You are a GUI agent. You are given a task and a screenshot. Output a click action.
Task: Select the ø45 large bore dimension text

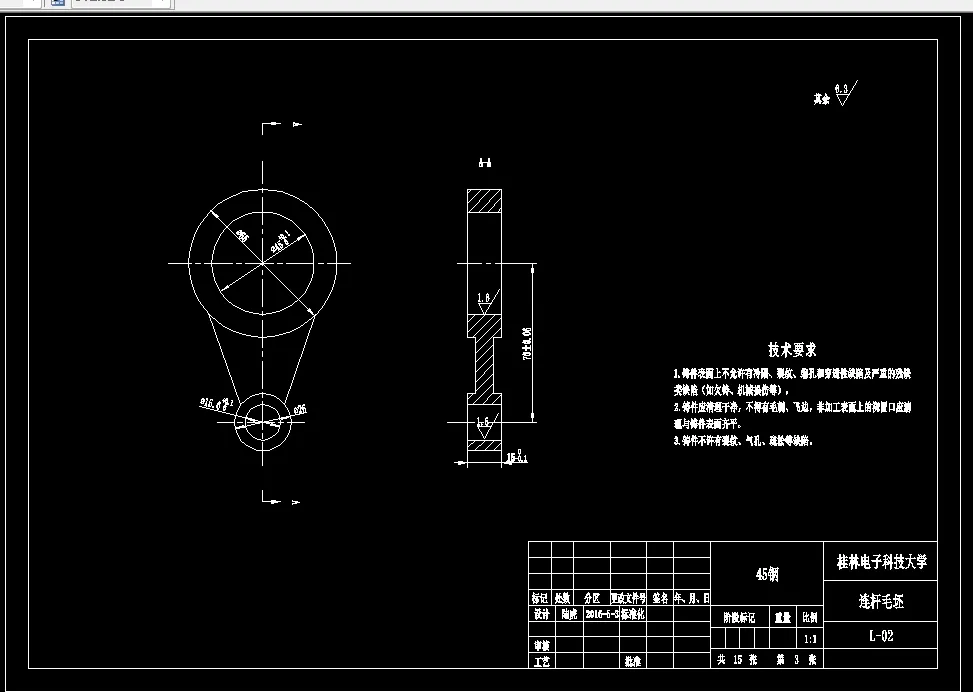pyautogui.click(x=280, y=242)
